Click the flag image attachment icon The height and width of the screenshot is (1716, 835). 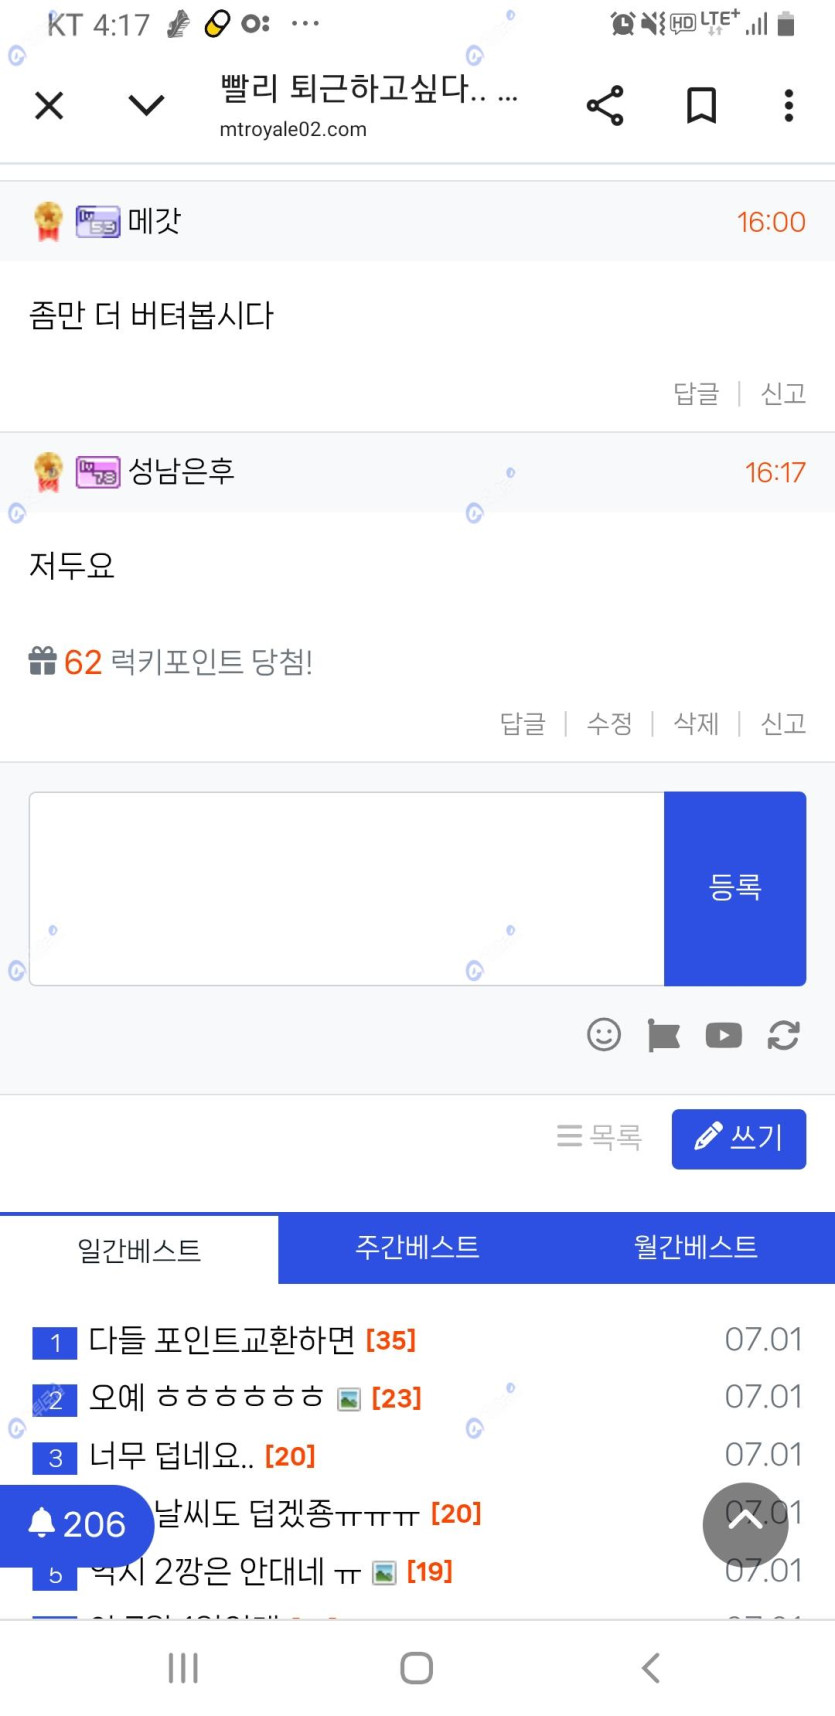[663, 1035]
